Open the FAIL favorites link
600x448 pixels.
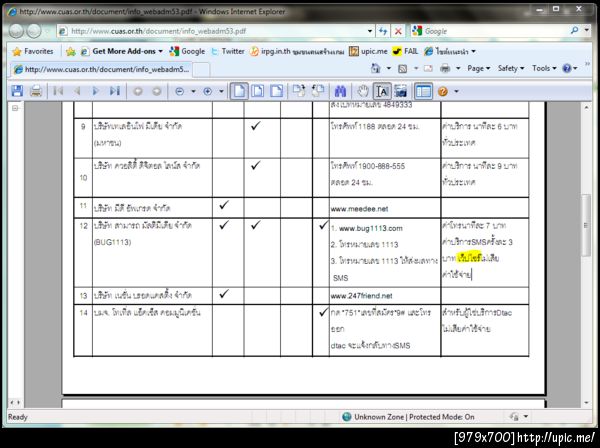[406, 51]
